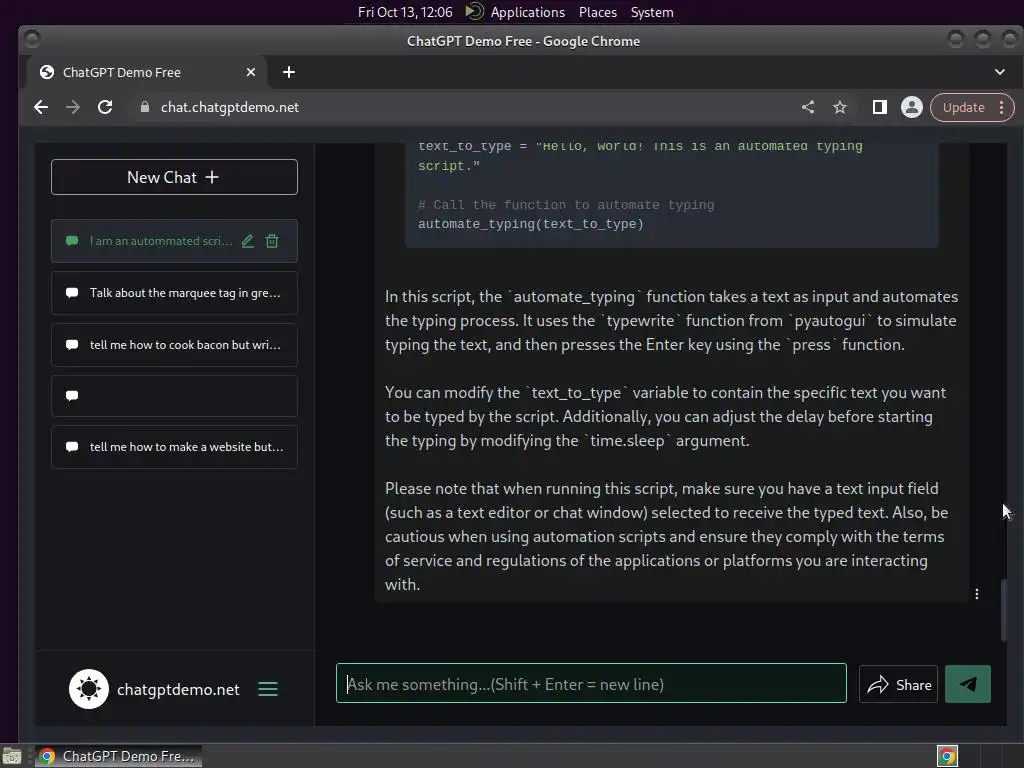Screen dimensions: 1024x768
Task: Select the ChatGPT Demo Free tab
Action: 146,72
